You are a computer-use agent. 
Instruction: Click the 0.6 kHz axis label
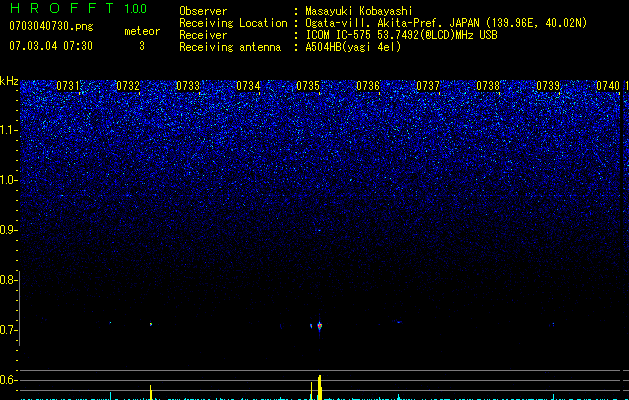pos(8,380)
